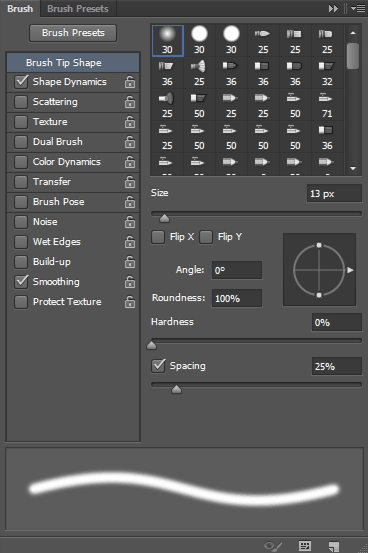This screenshot has width=368, height=553.
Task: Uncheck the Spacing checkbox
Action: point(158,366)
